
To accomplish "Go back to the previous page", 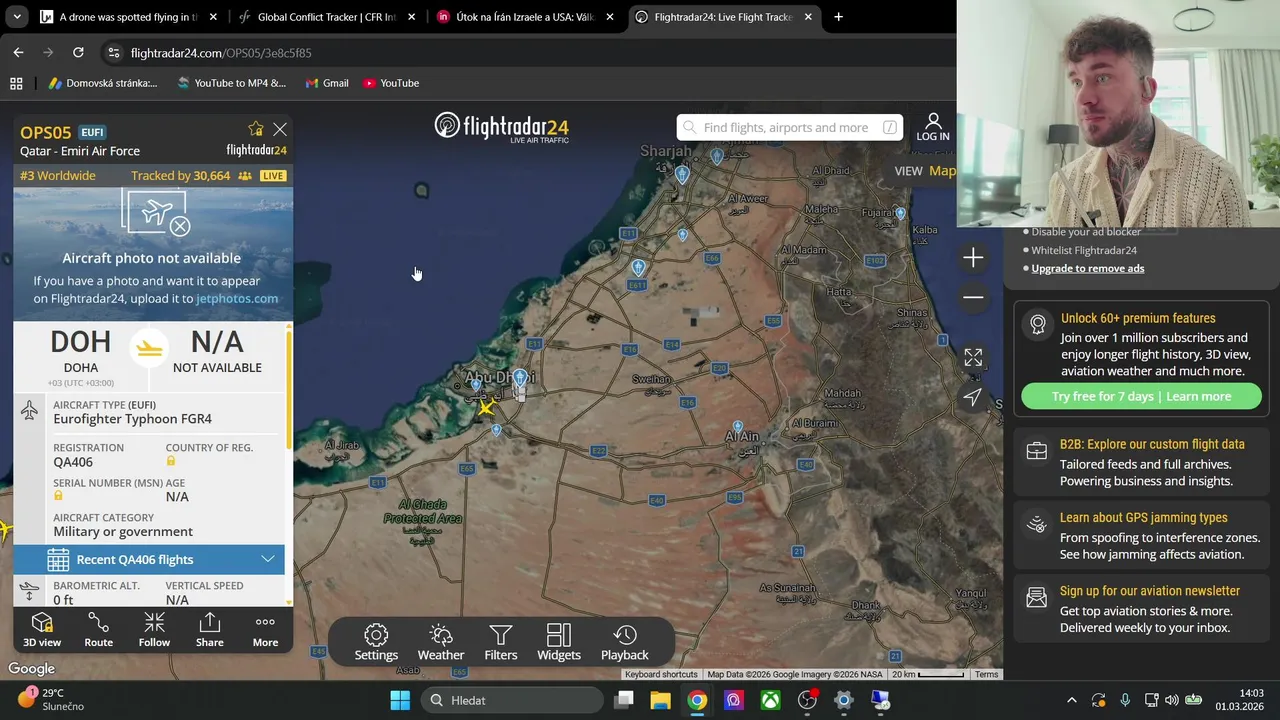I will tap(18, 52).
